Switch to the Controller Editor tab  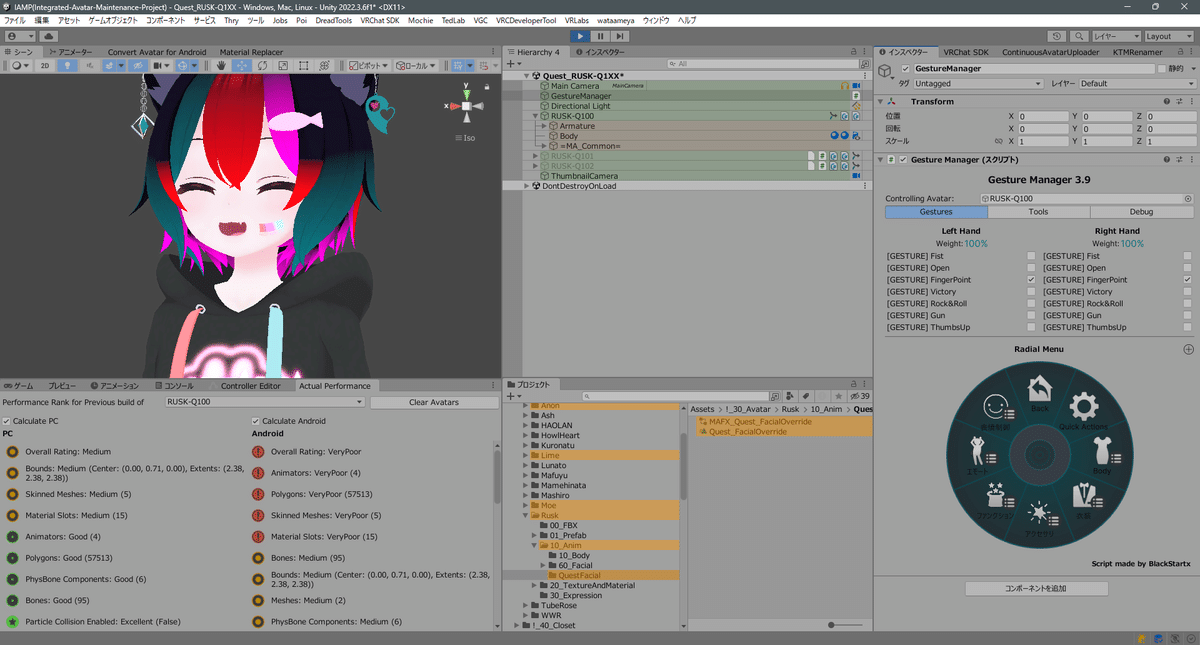(250, 386)
